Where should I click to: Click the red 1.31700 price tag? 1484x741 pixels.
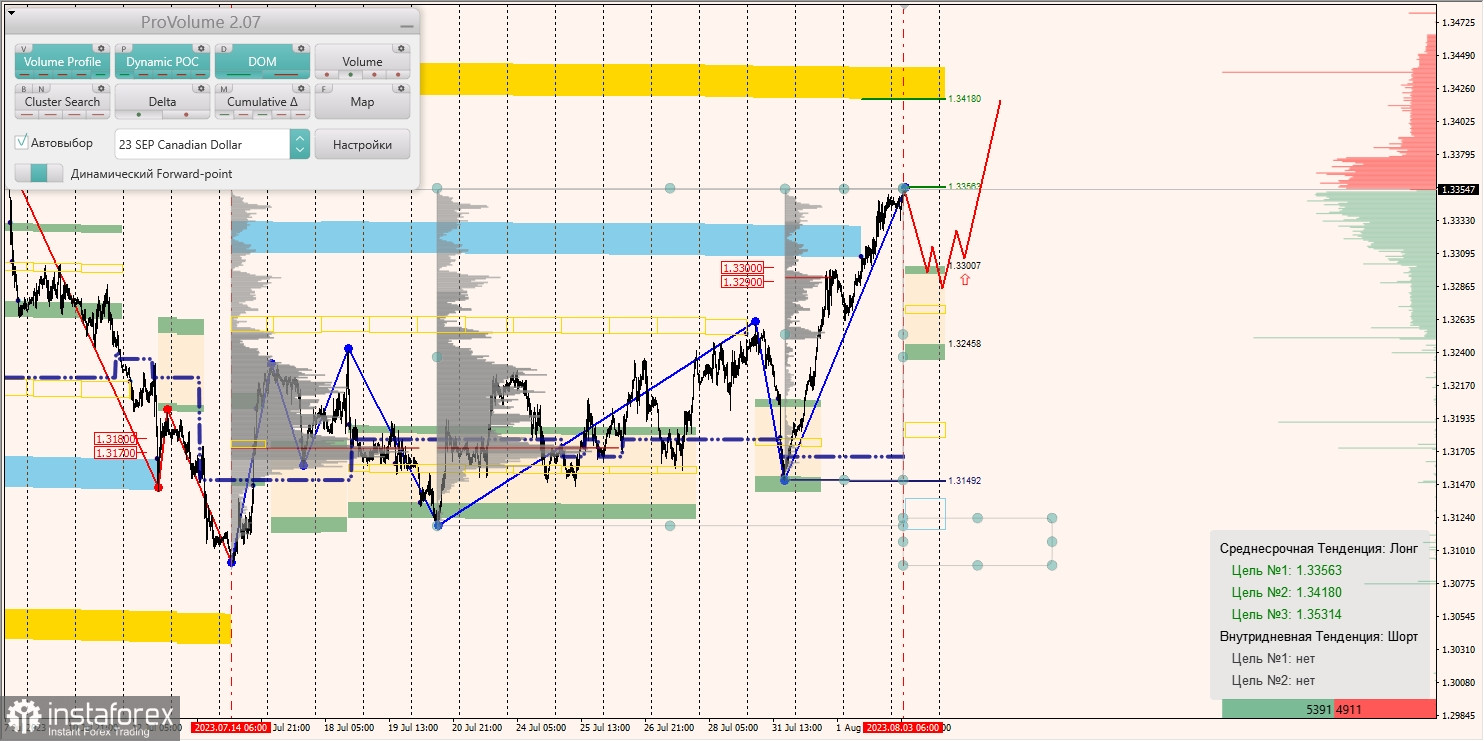116,452
